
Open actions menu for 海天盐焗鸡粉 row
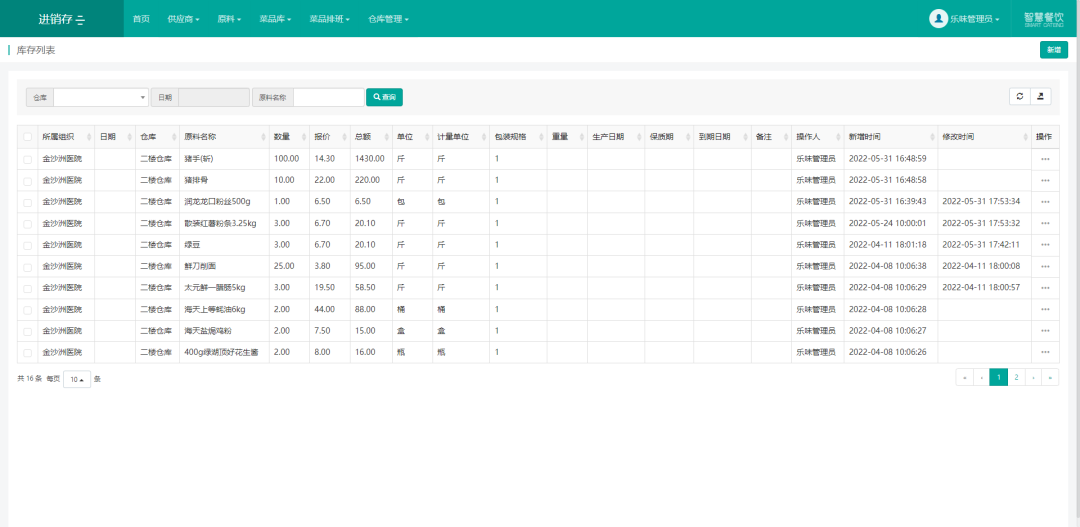[1045, 331]
